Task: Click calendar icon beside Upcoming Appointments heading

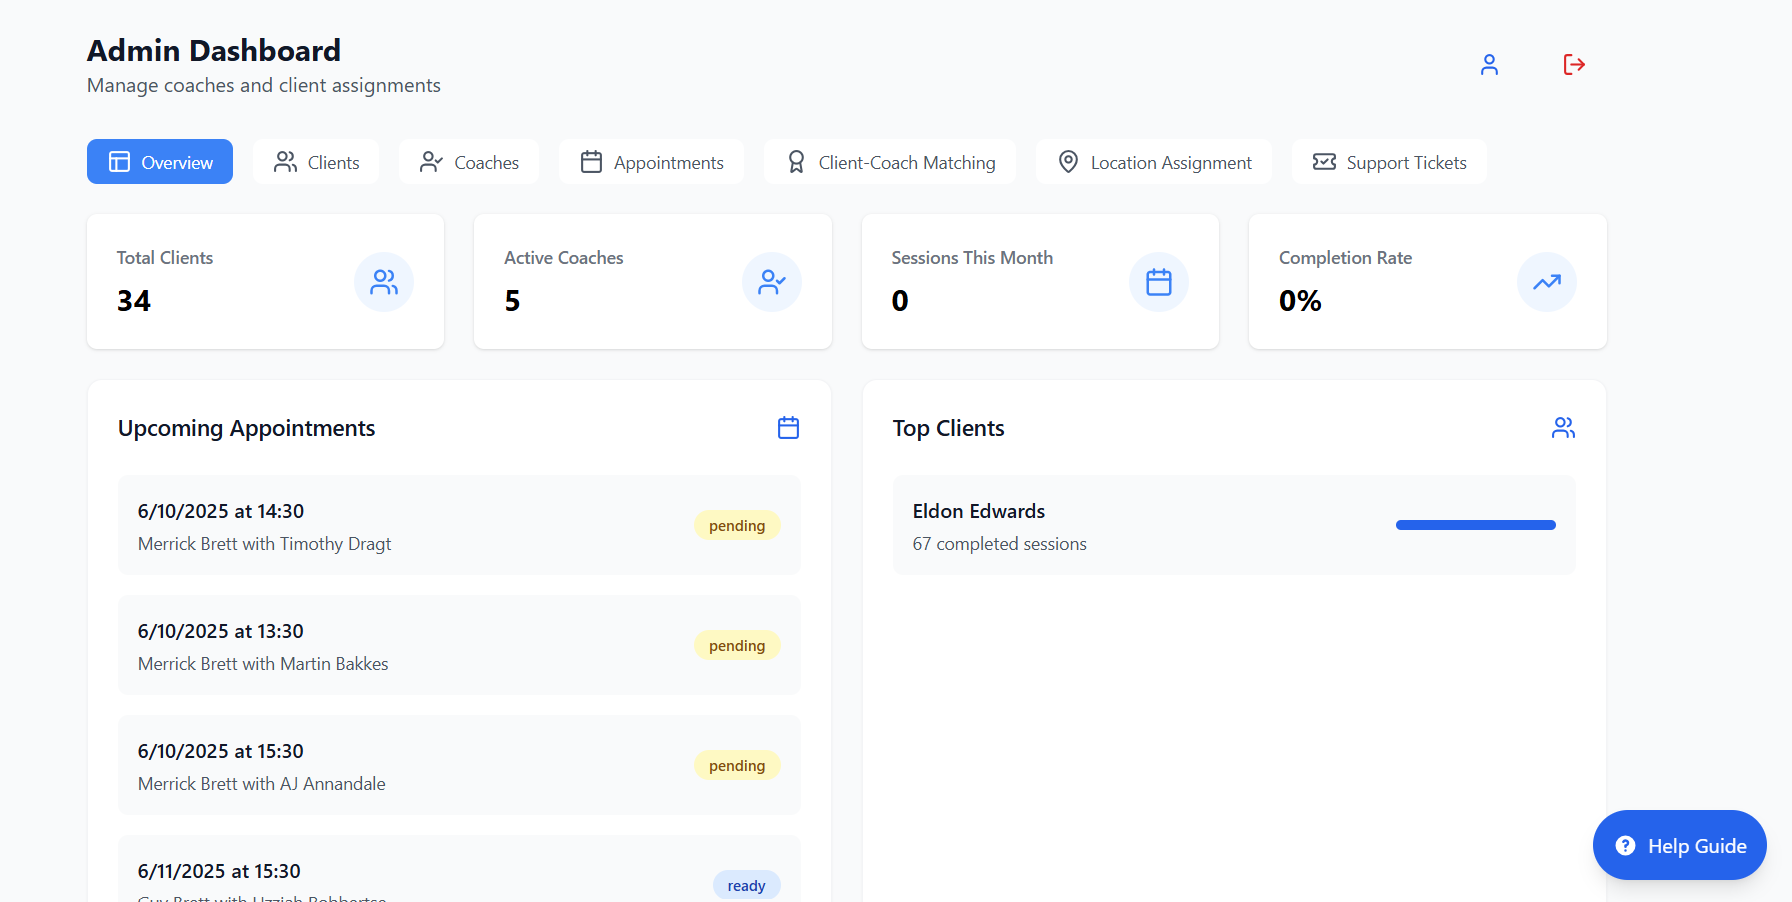Action: click(x=788, y=428)
